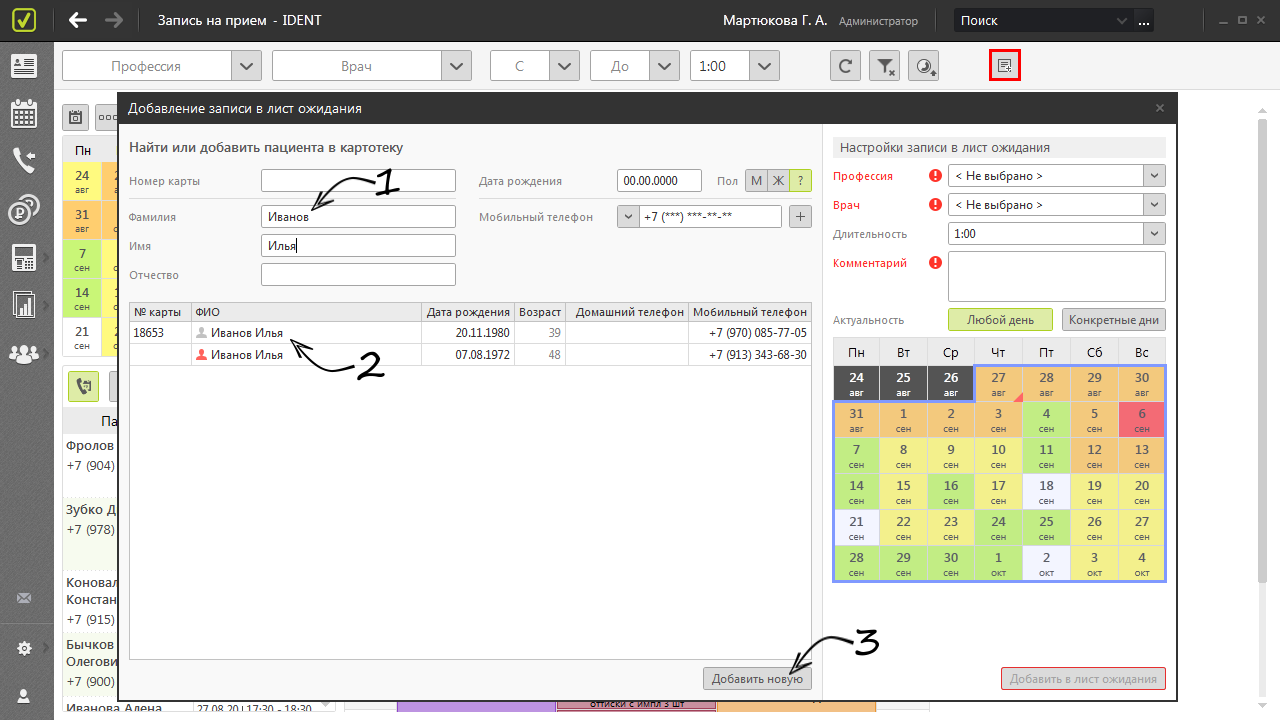Open the user profile sidebar icon

24,695
